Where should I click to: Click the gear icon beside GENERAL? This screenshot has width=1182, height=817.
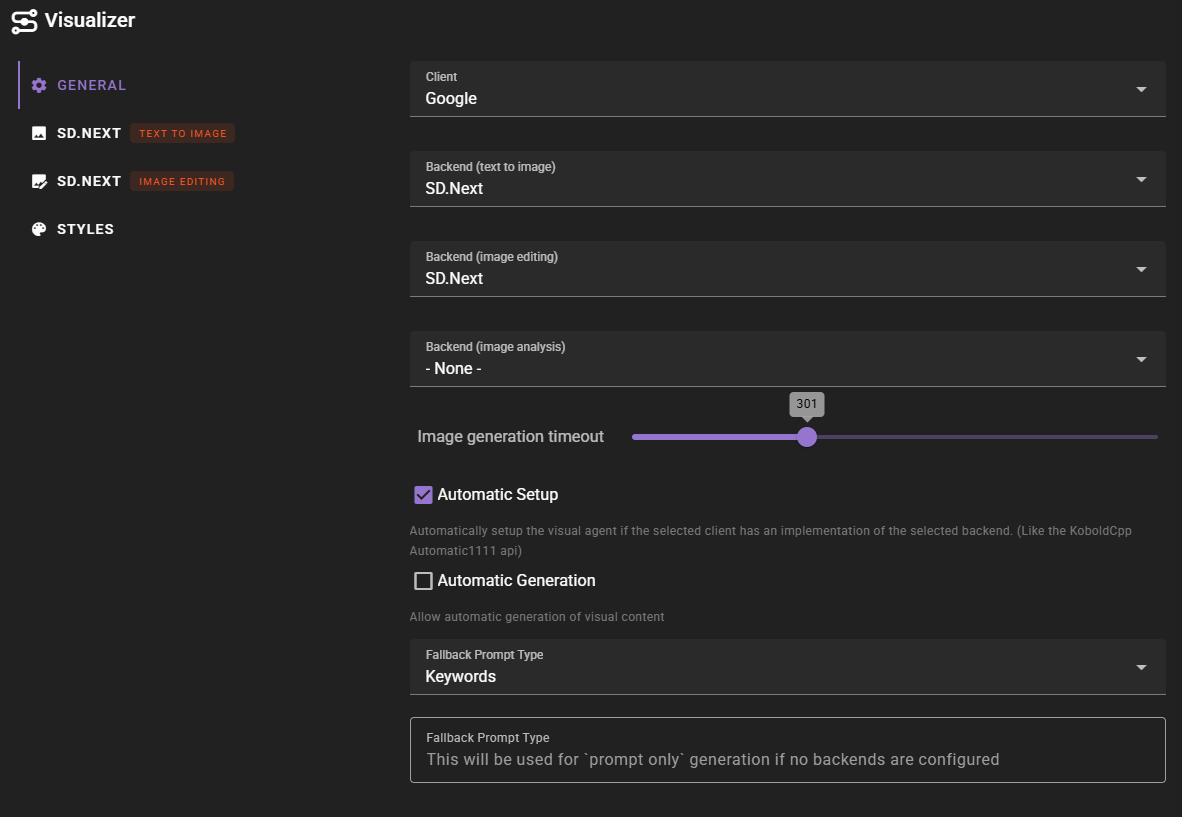(39, 85)
